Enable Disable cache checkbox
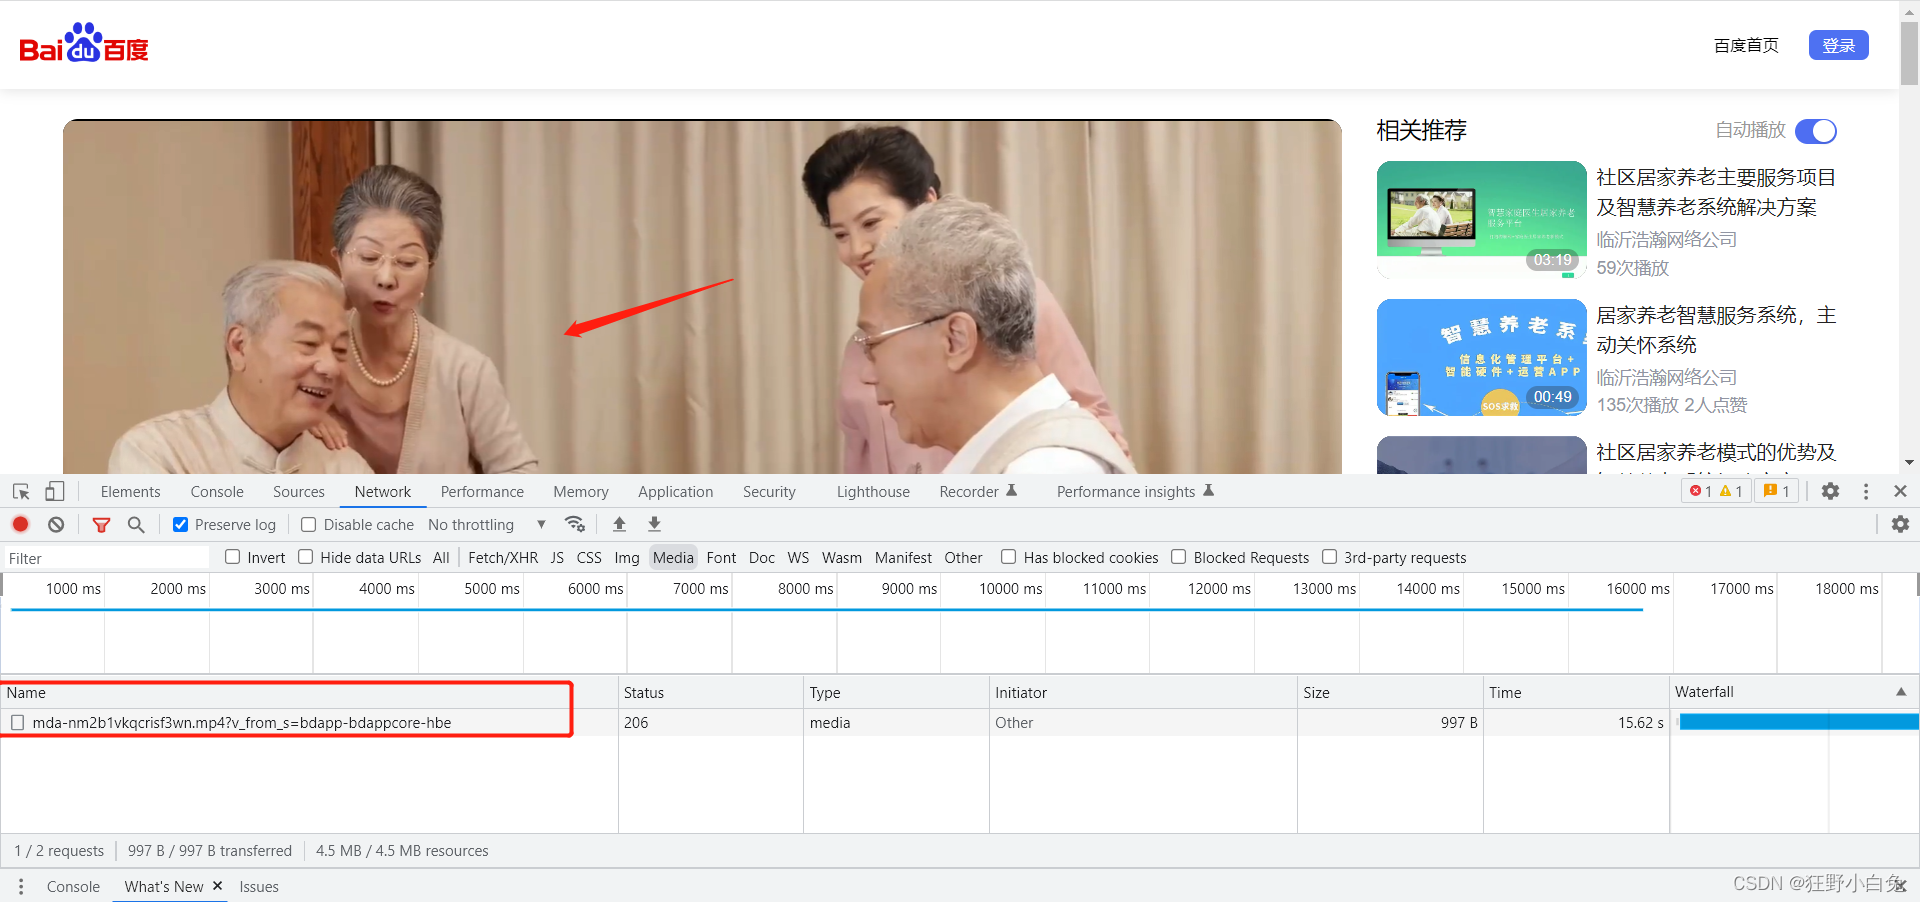This screenshot has width=1920, height=902. pyautogui.click(x=309, y=524)
